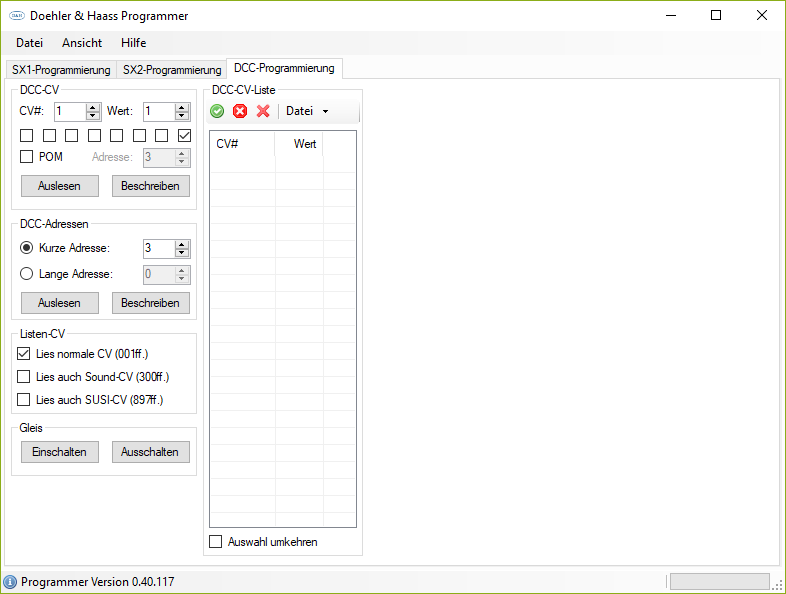Enable Lies auch SUSI-CV (897ff.)
Screen dimensions: 786x594
(24, 400)
